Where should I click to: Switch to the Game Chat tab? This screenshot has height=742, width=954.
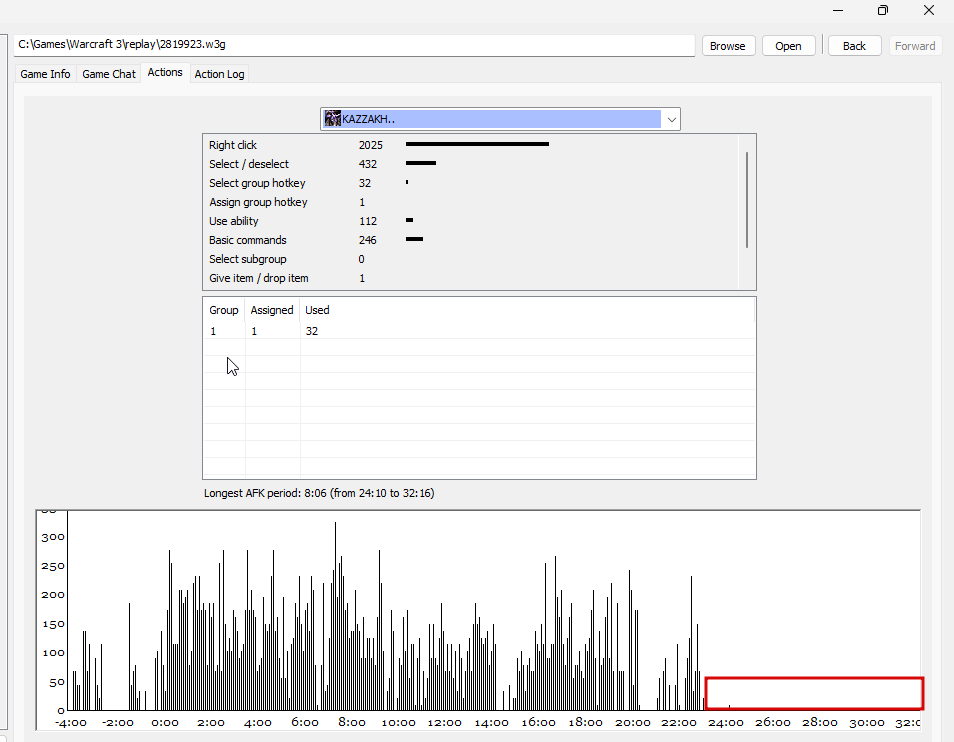pos(109,74)
